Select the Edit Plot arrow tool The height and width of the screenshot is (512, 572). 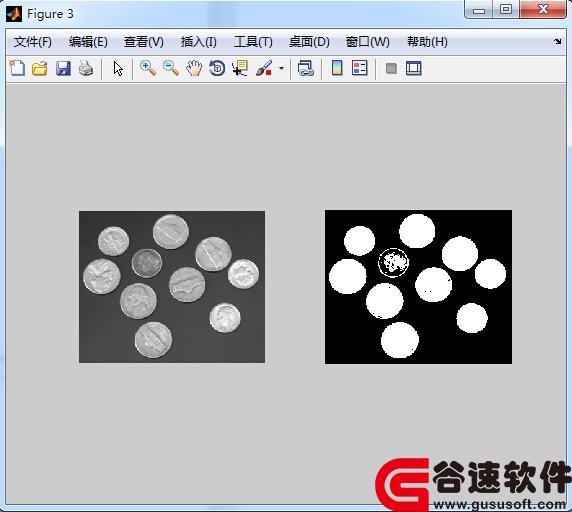pyautogui.click(x=118, y=68)
